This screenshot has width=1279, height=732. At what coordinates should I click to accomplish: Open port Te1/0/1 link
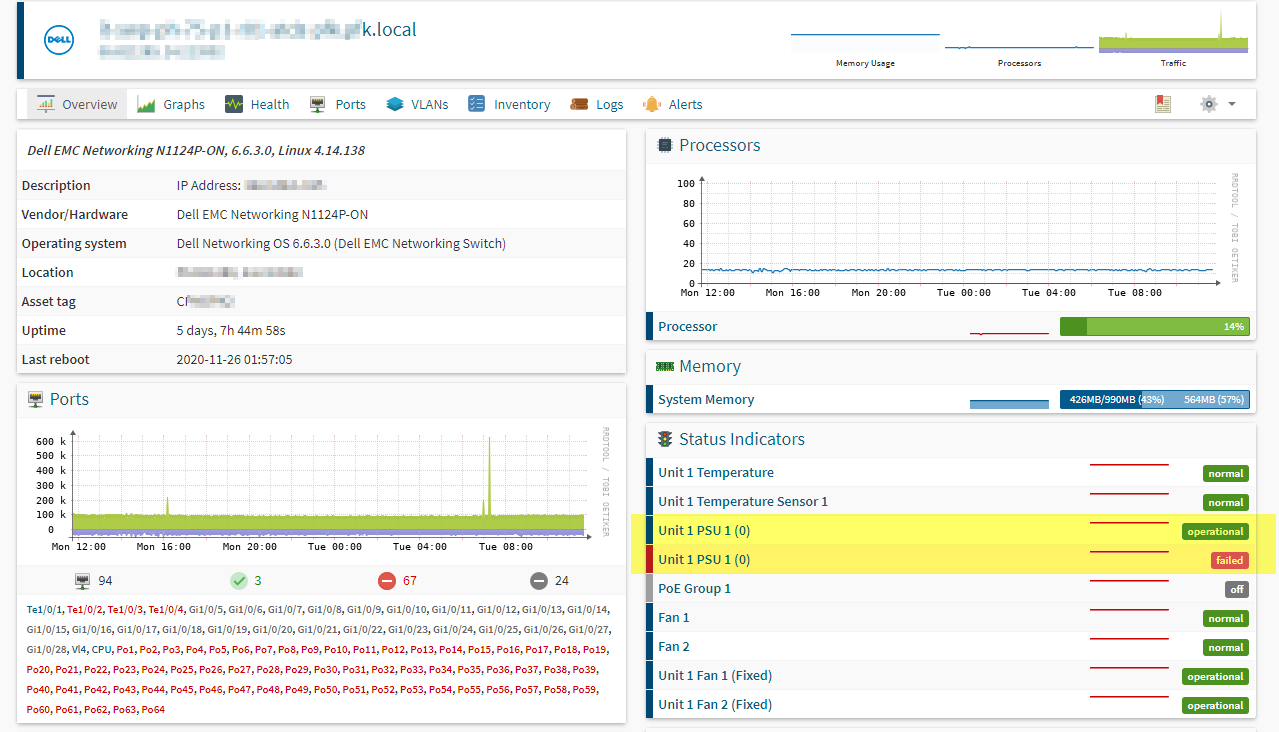[x=44, y=609]
